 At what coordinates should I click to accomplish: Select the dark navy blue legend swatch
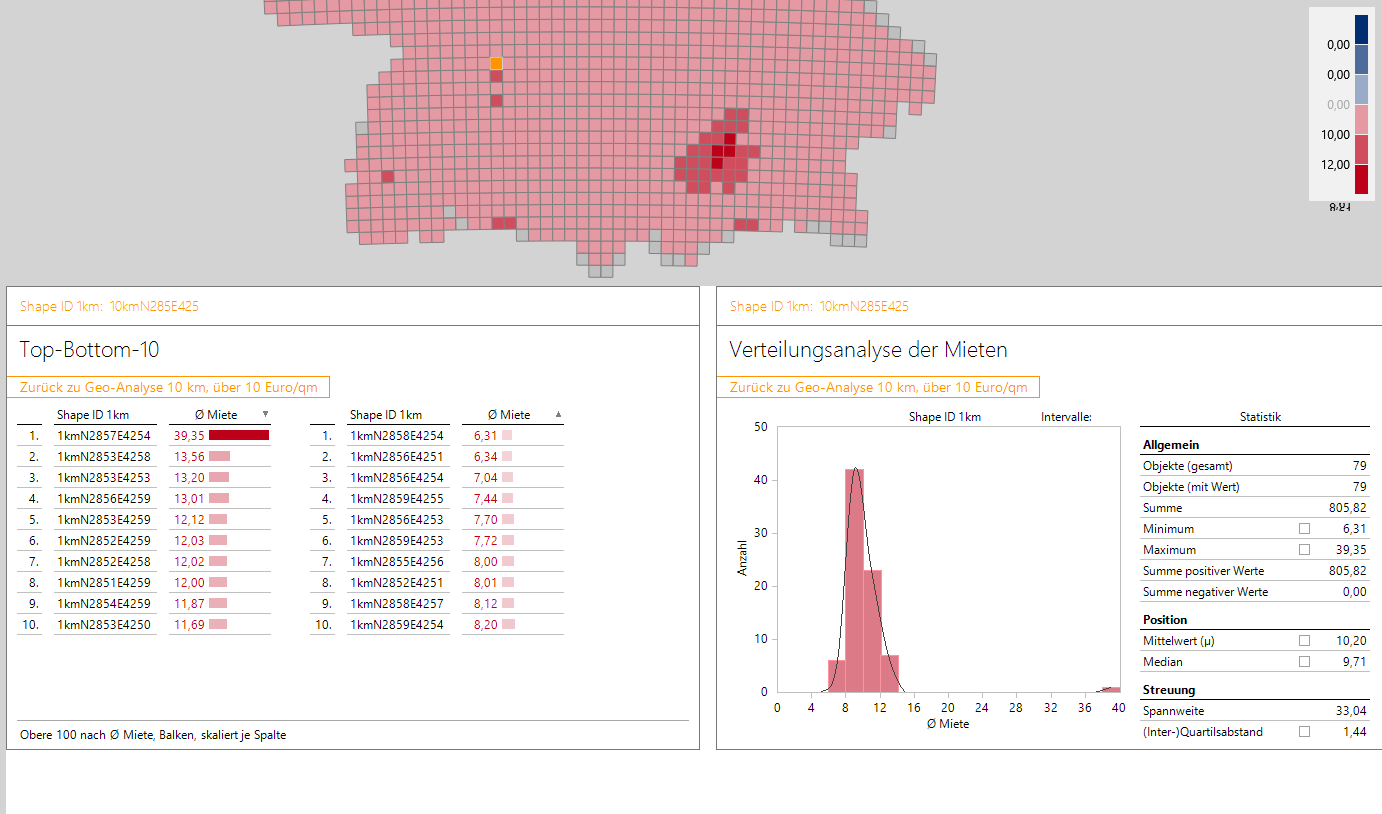tap(1361, 29)
